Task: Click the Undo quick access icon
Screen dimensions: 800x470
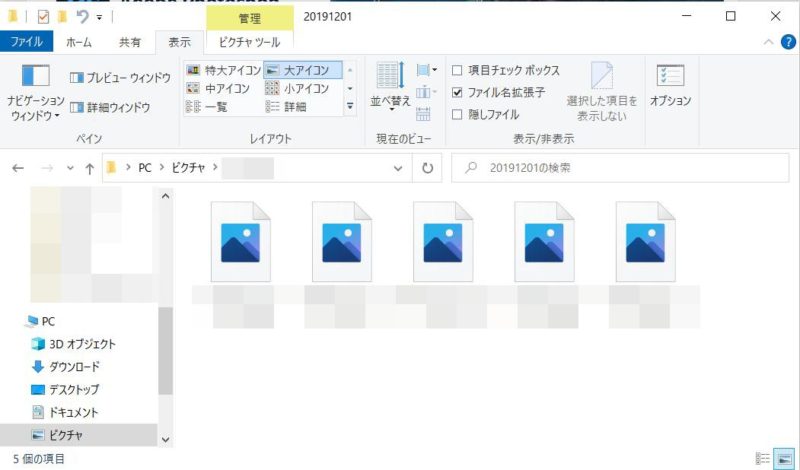Action: point(82,17)
